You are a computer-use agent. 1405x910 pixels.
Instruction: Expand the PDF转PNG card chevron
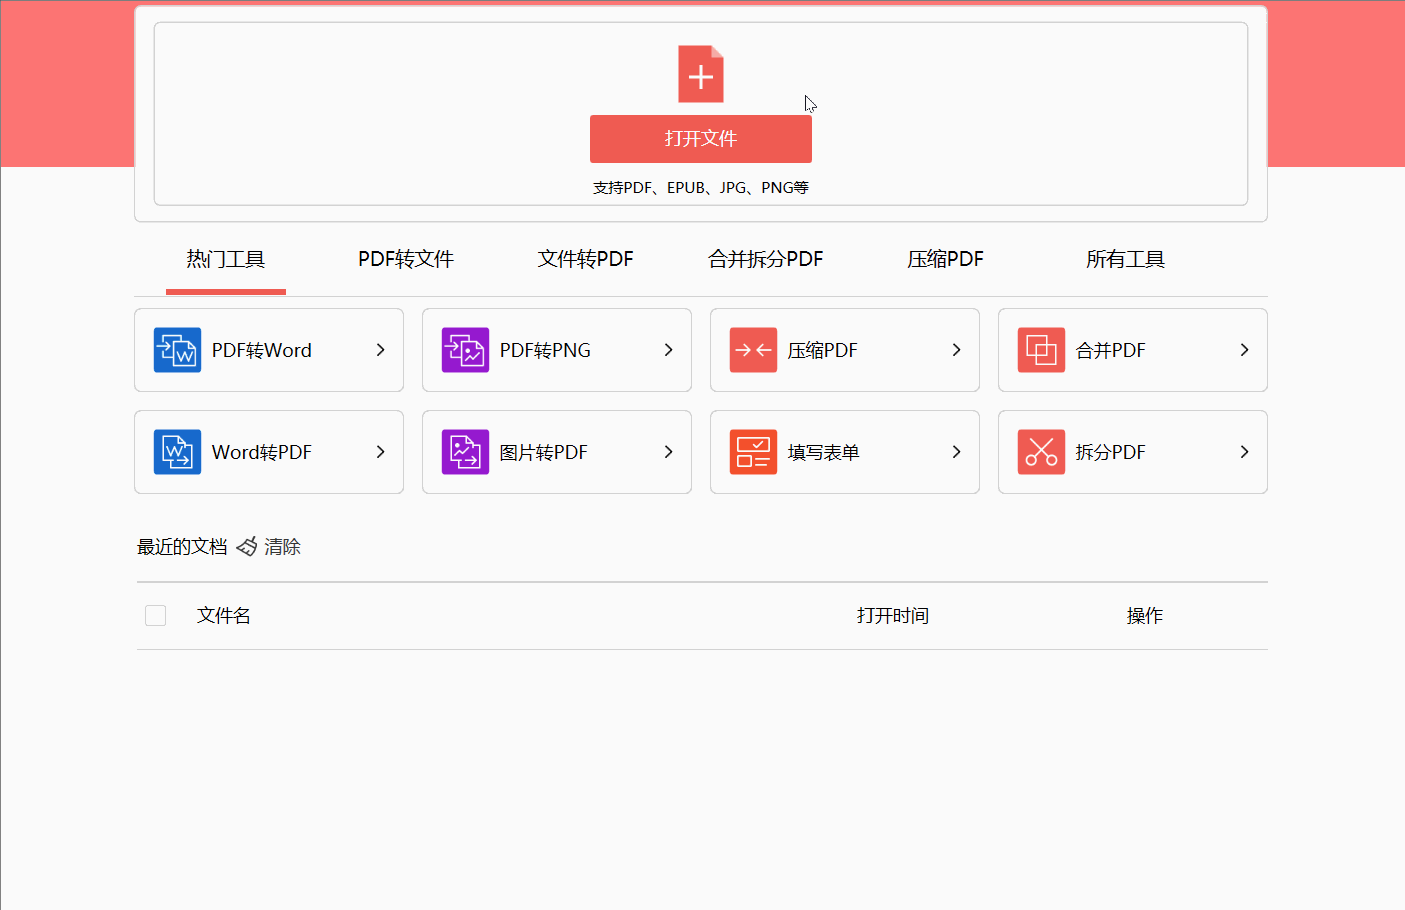(668, 350)
